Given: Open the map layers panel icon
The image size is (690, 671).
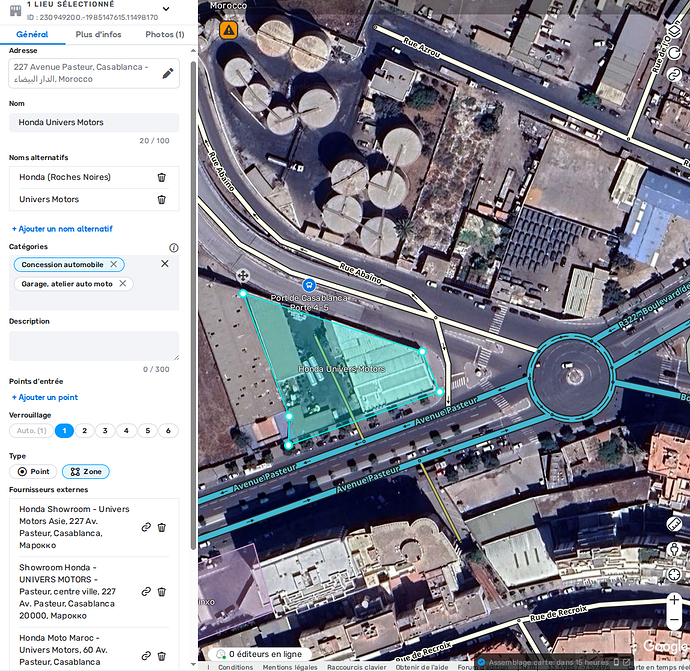Looking at the screenshot, I should point(674,31).
